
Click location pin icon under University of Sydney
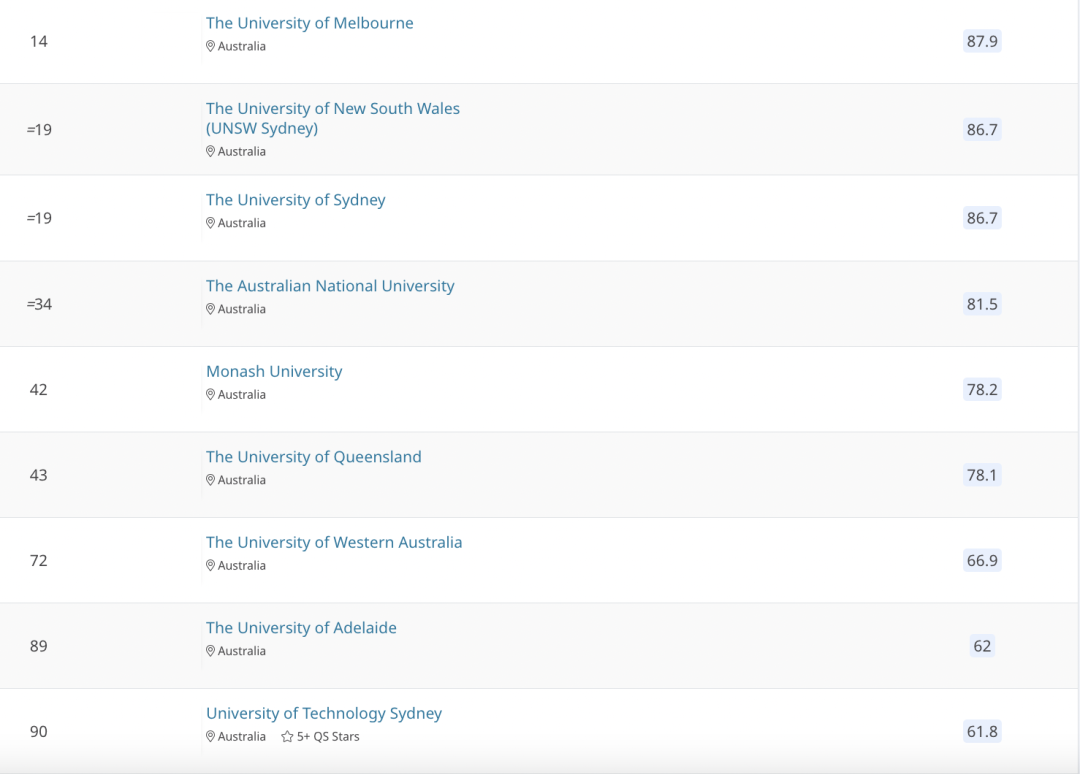(x=210, y=223)
